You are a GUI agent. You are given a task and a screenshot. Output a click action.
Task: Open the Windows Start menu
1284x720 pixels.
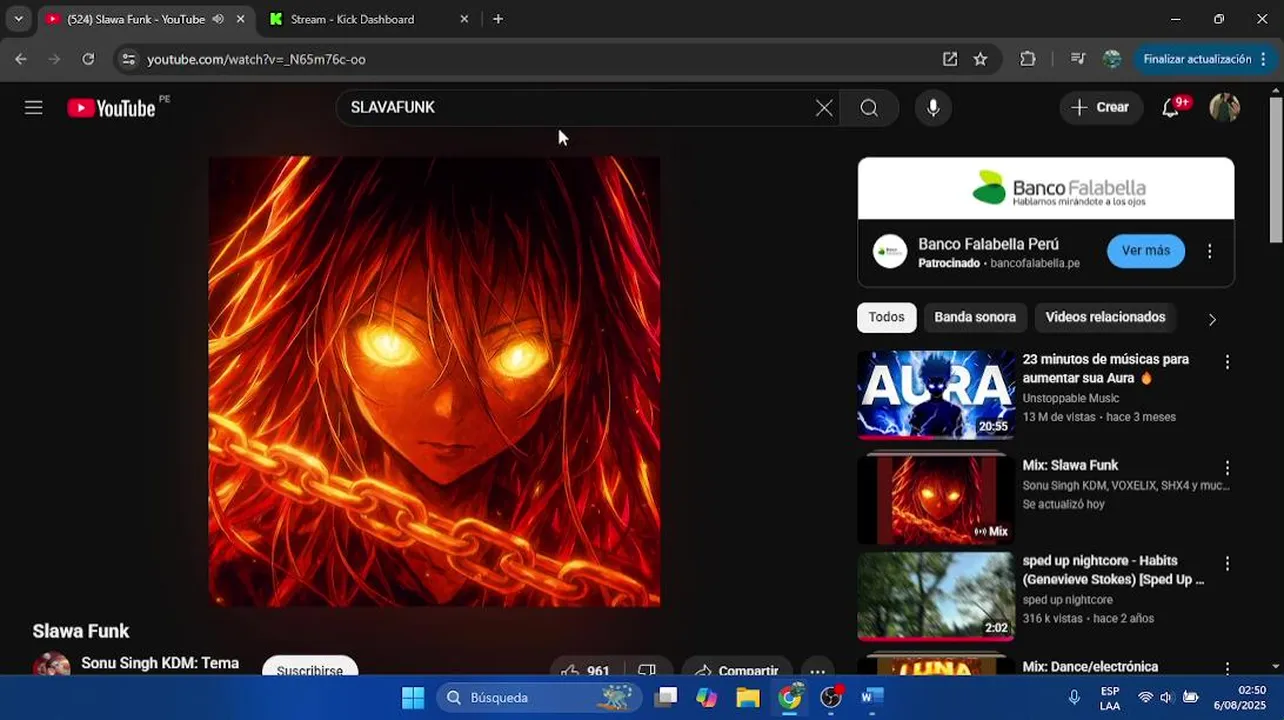tap(413, 697)
